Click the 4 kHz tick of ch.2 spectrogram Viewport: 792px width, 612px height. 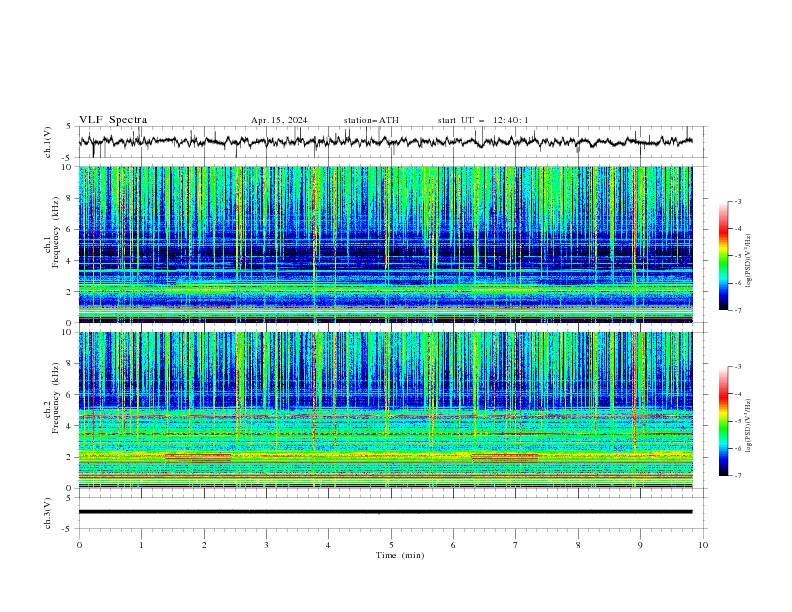[71, 426]
